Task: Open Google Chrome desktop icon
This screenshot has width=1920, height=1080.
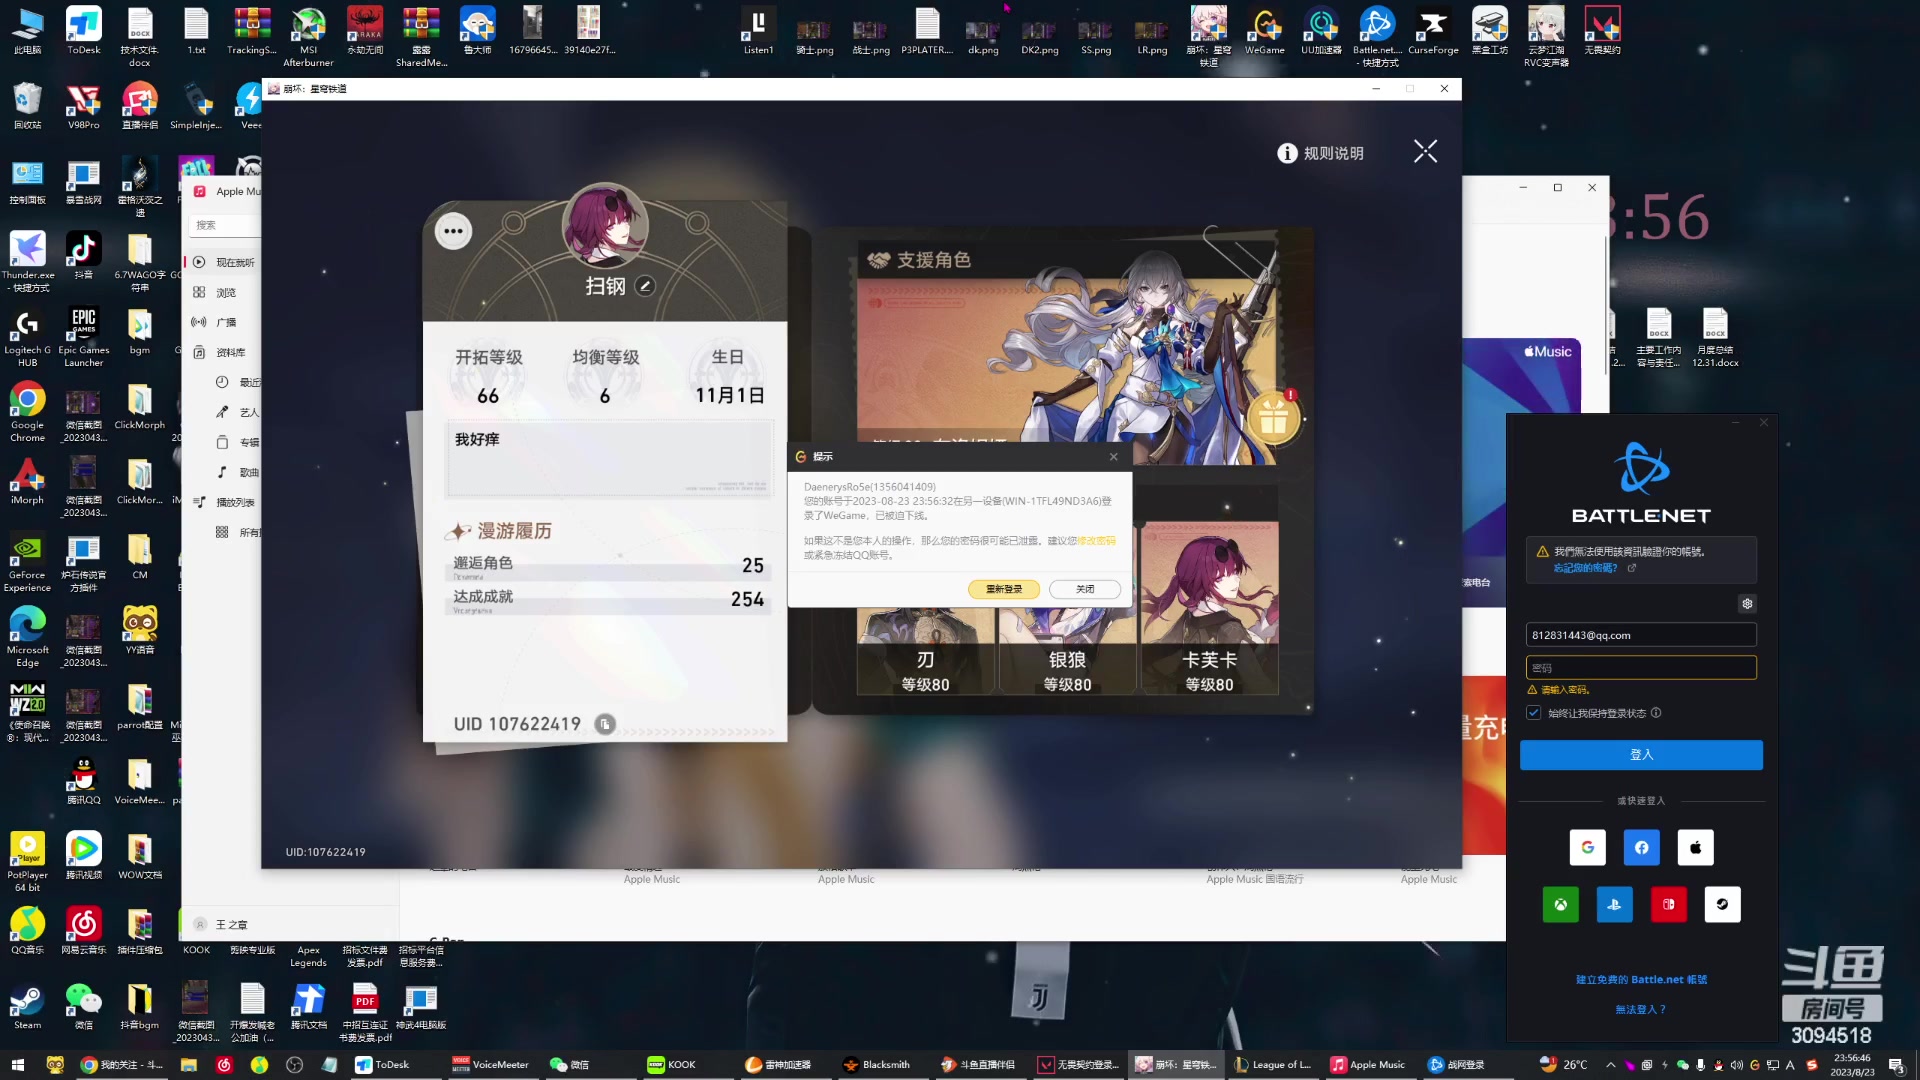Action: click(28, 412)
